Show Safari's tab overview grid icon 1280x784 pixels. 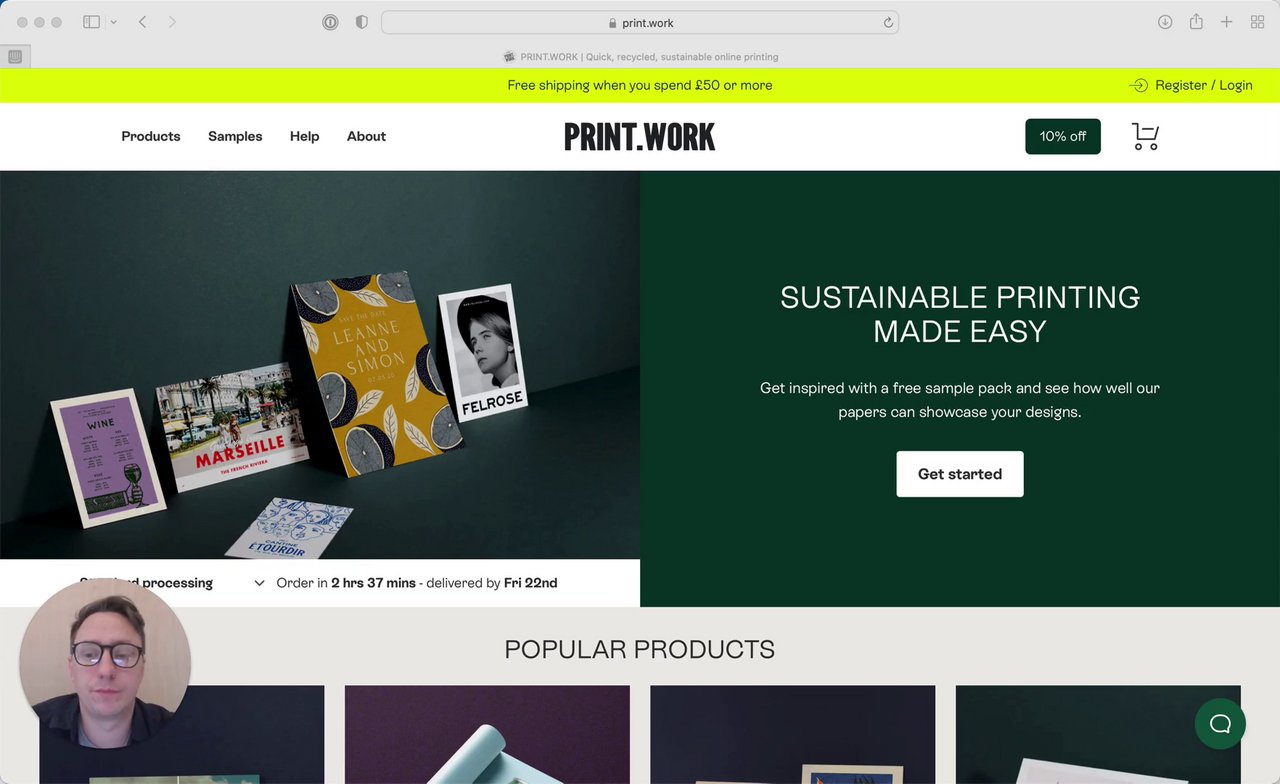point(1258,22)
